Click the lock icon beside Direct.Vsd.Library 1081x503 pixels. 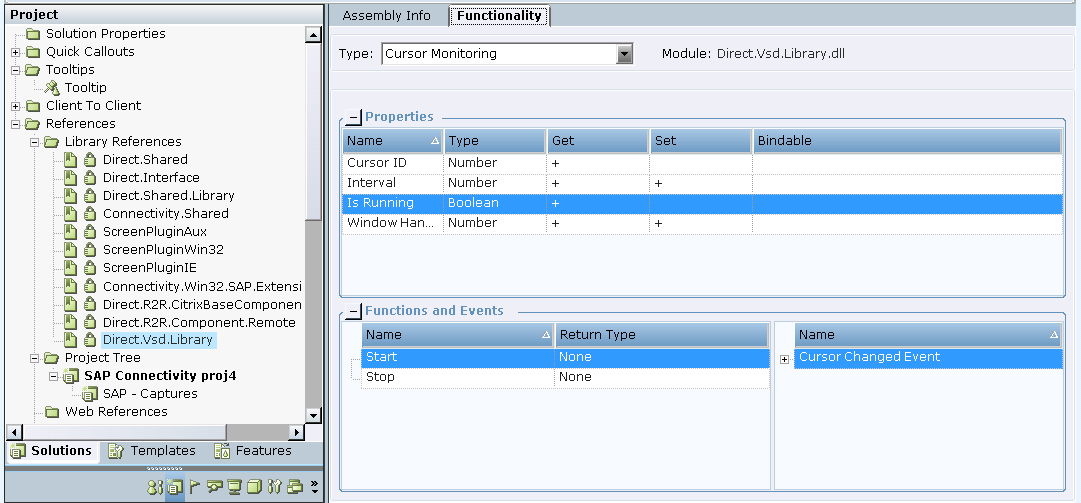click(90, 340)
